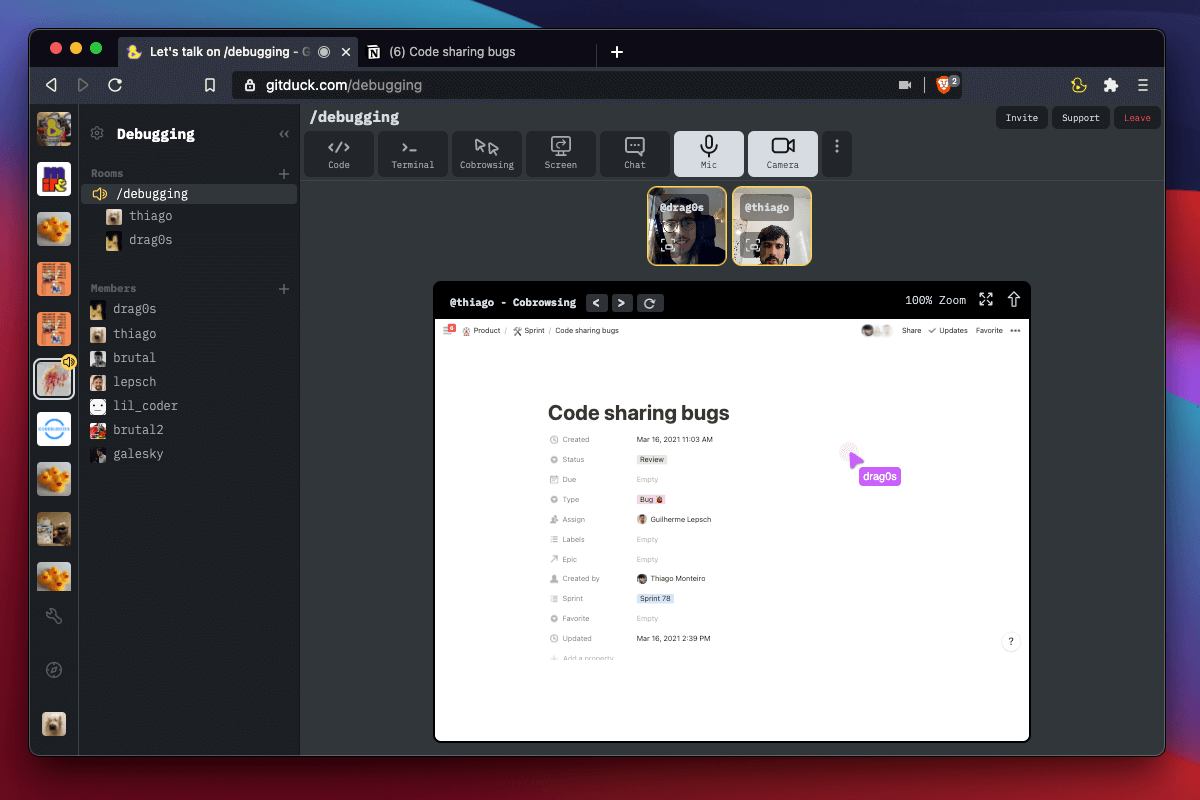
Task: Mark the Notion page as Favorite
Action: (989, 330)
